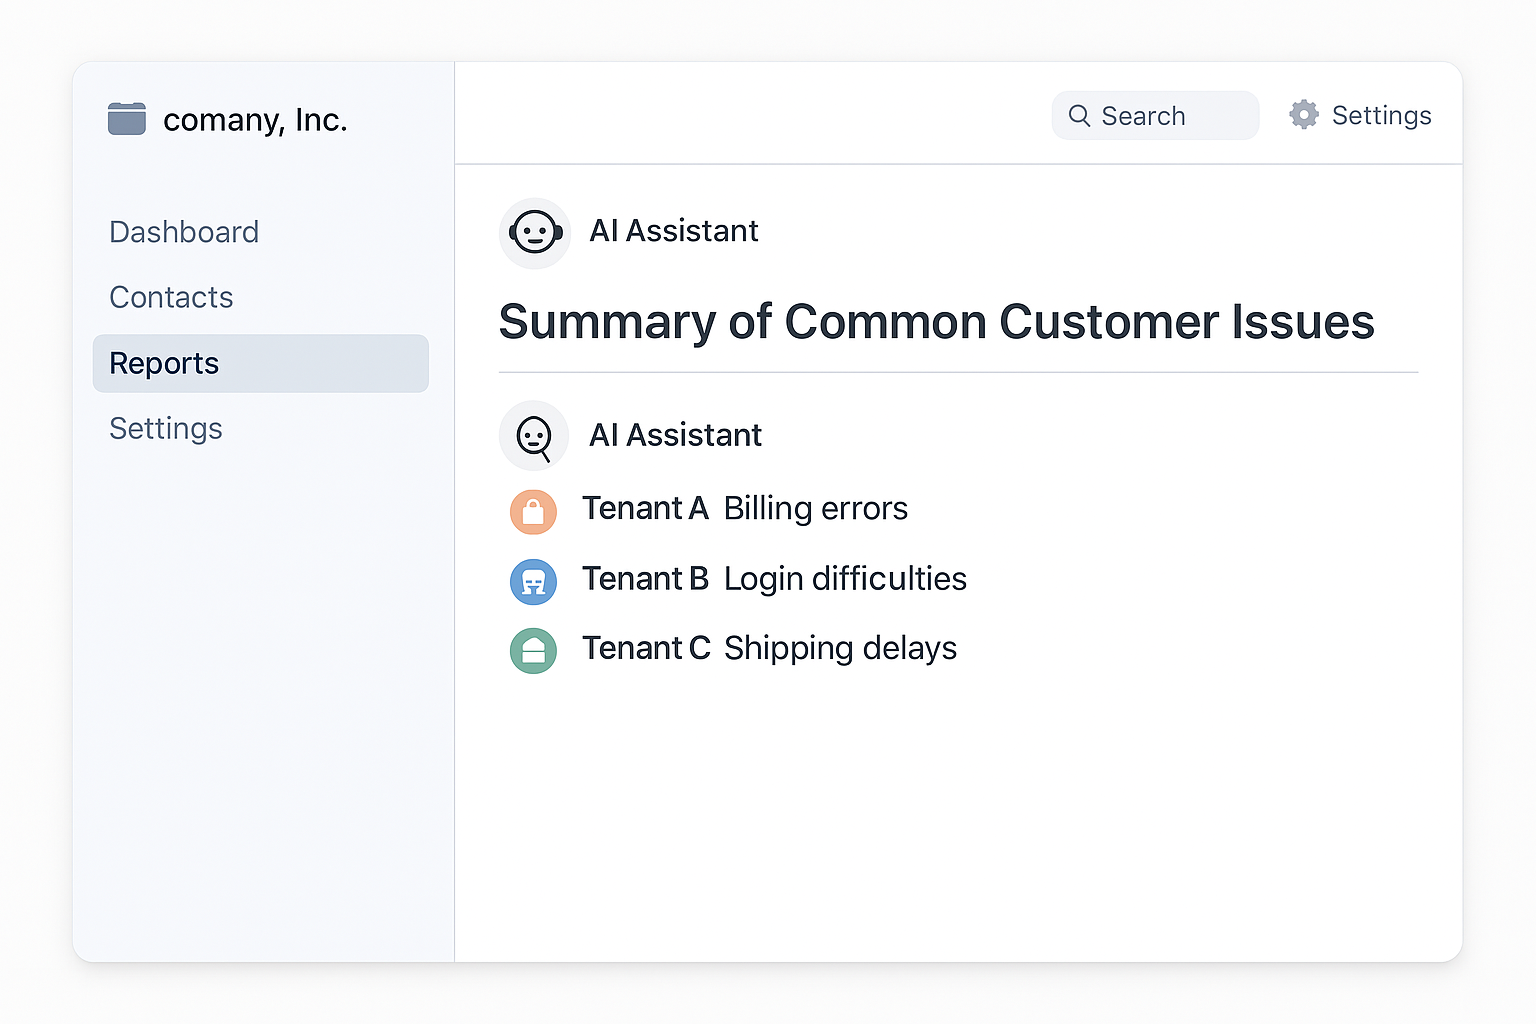The width and height of the screenshot is (1536, 1024).
Task: Select the second AI Assistant avatar icon
Action: tap(534, 436)
